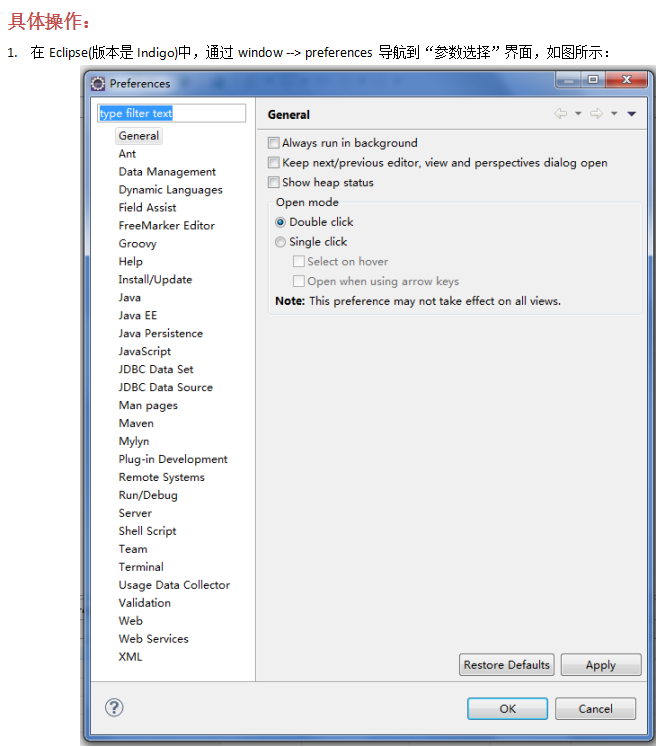Choose the Double click open mode
Image resolution: width=657 pixels, height=747 pixels.
280,222
